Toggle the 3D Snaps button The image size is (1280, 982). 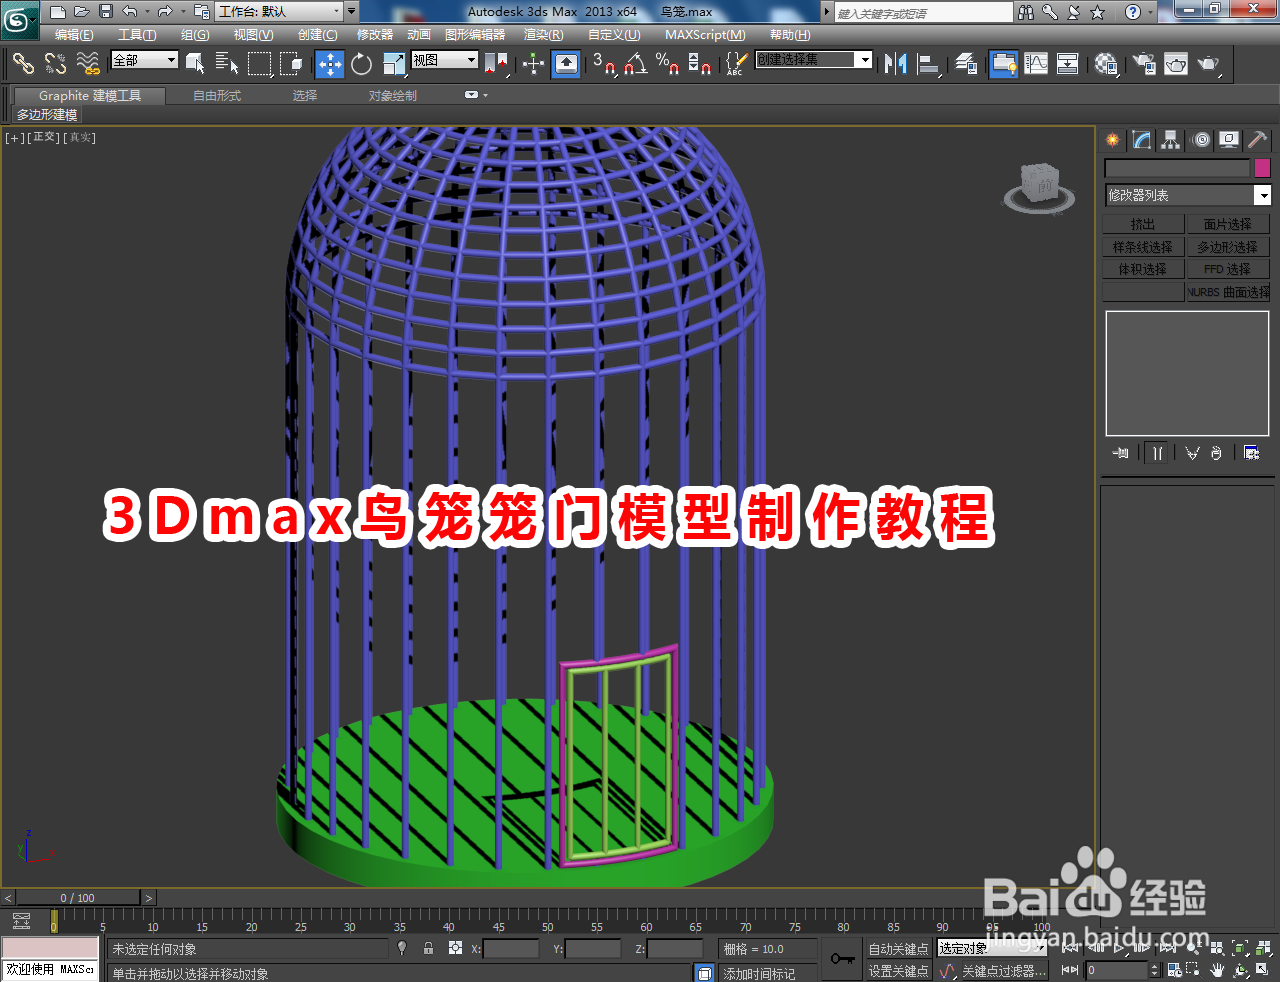click(x=603, y=64)
